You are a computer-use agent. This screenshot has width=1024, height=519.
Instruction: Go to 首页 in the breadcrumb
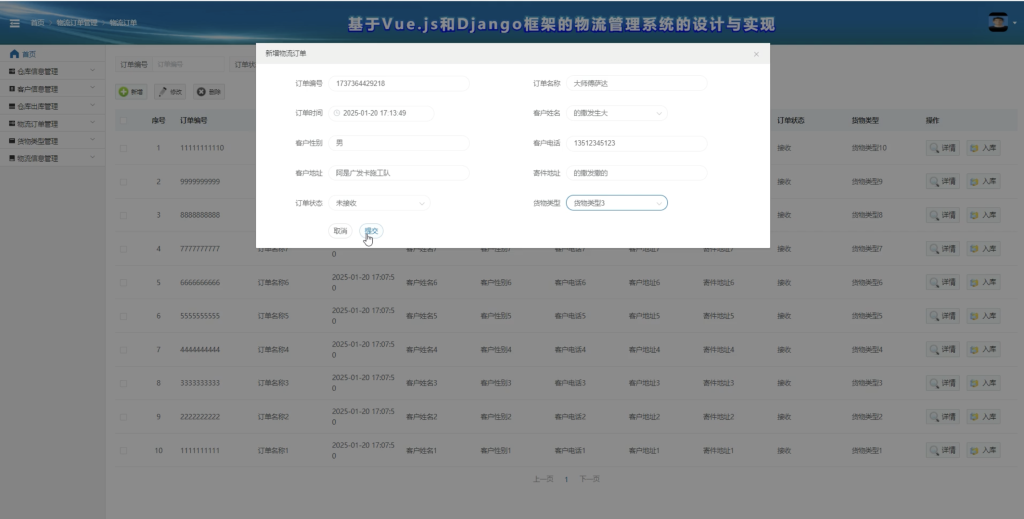tap(37, 23)
